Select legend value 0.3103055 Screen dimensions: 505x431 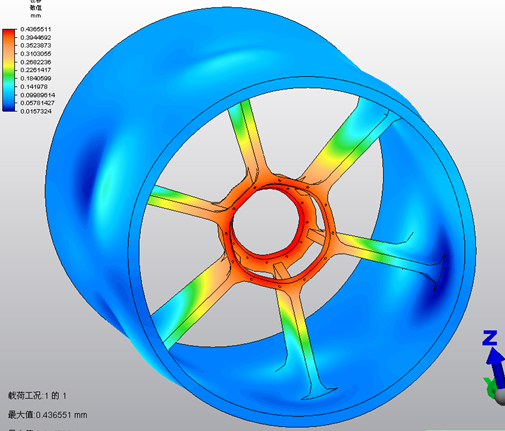tap(36, 54)
